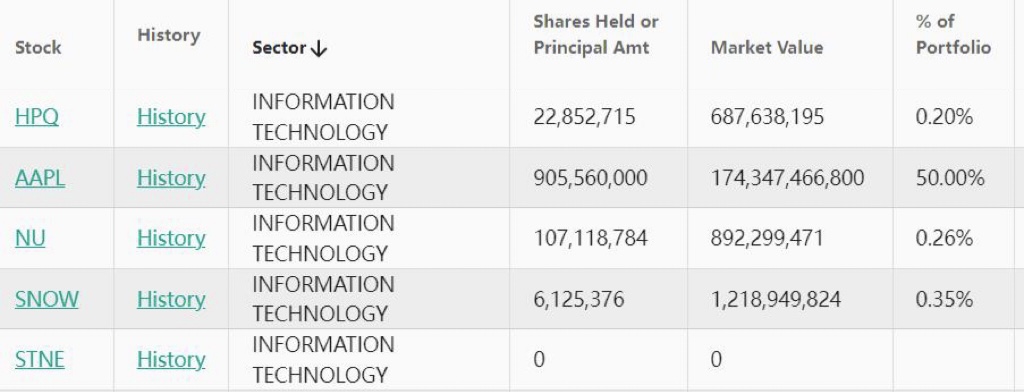Open the SNOW stock link
1024x392 pixels.
46,299
